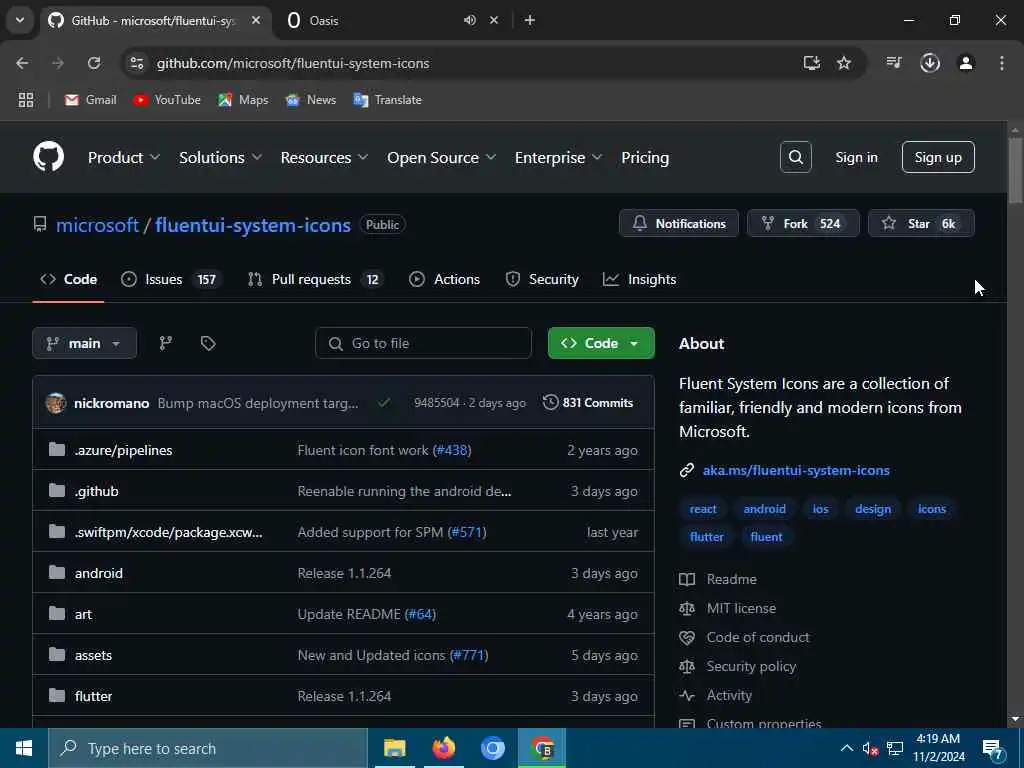Select the flutter topic tag
Image resolution: width=1024 pixels, height=768 pixels.
707,537
